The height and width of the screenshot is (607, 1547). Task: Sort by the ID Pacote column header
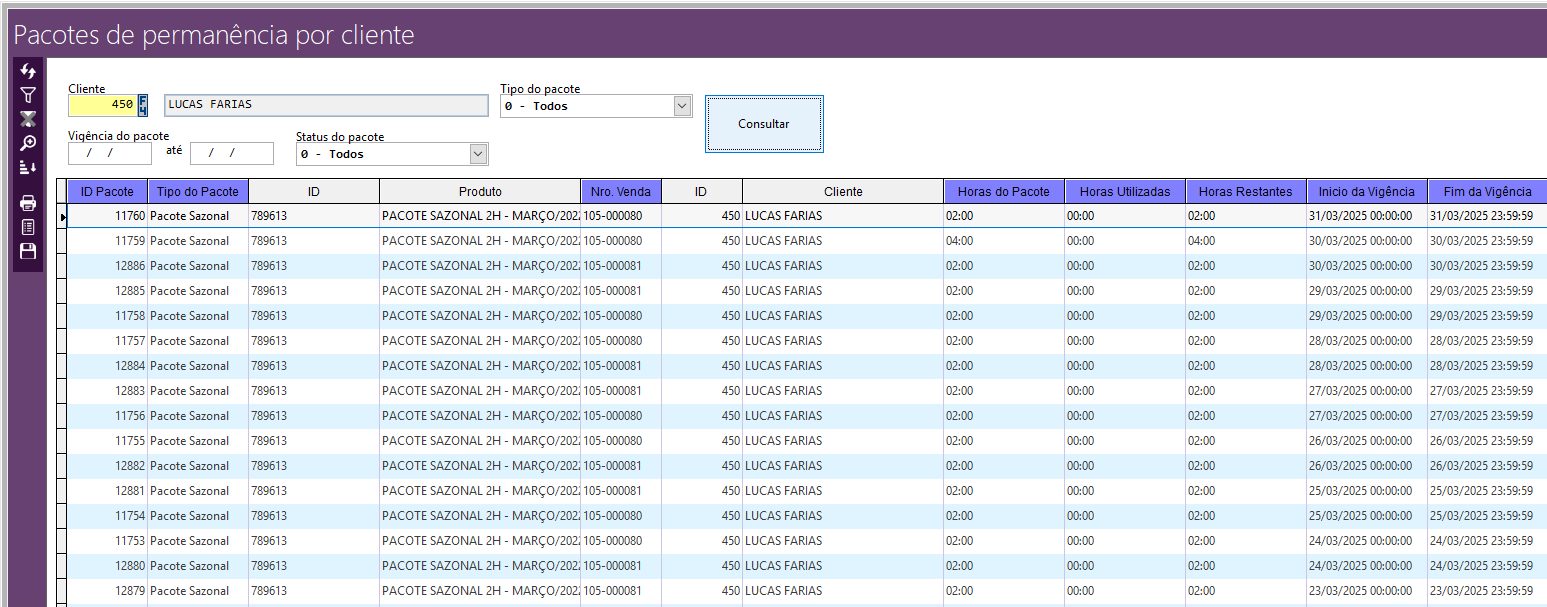coord(107,192)
